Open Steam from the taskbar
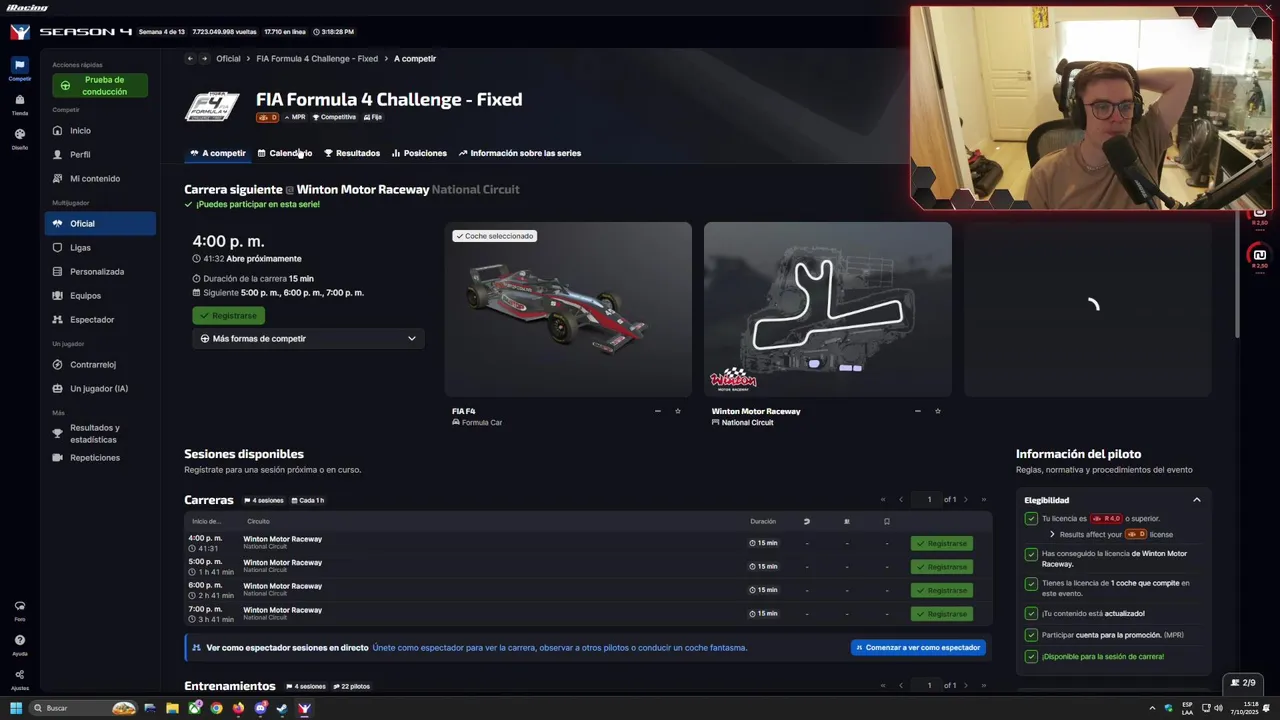This screenshot has width=1280, height=720. 282,708
